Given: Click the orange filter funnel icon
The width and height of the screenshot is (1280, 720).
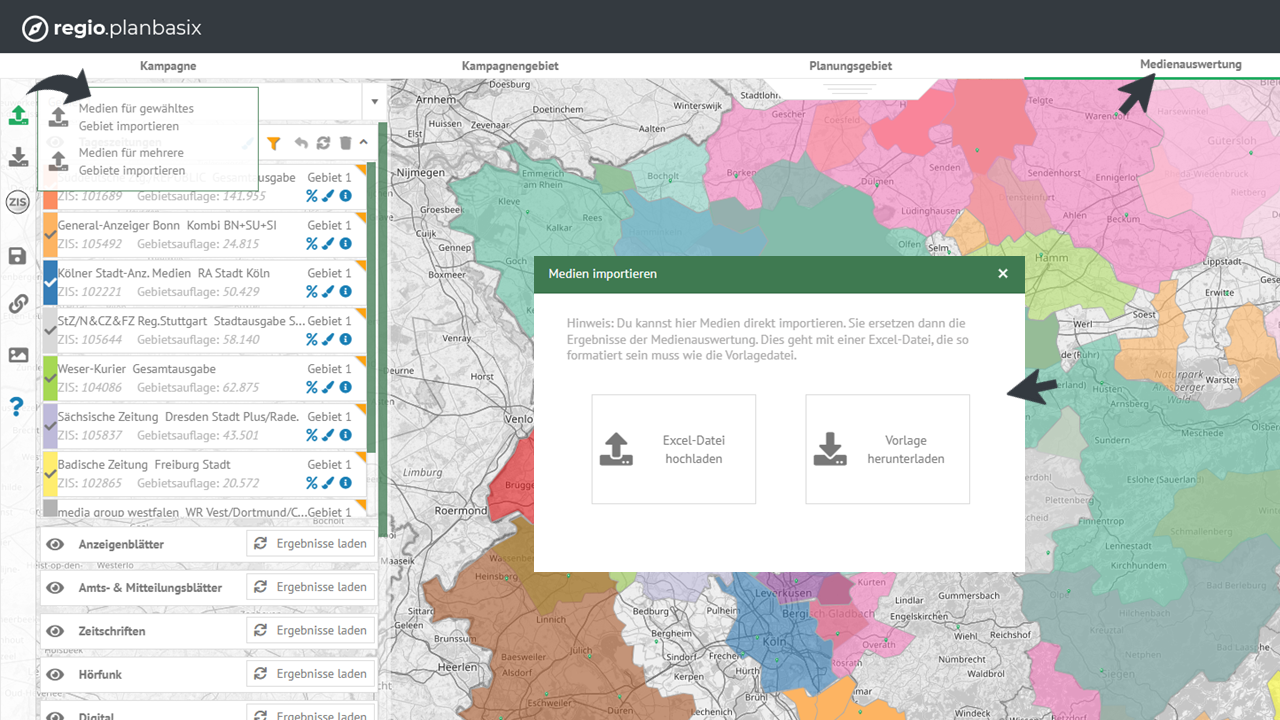Looking at the screenshot, I should point(274,144).
